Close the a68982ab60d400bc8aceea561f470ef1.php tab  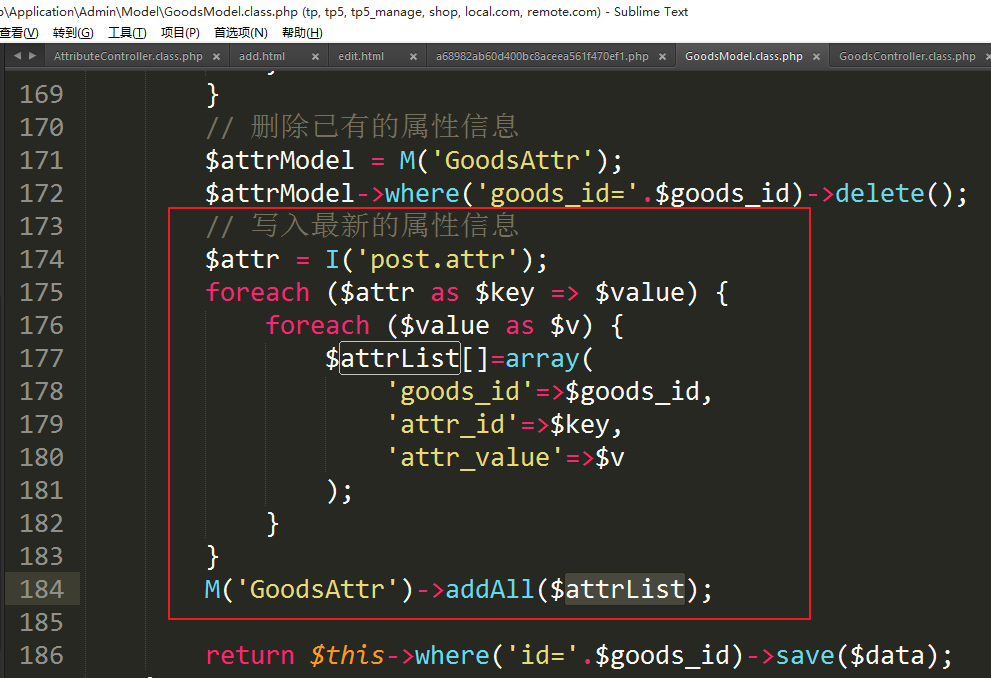[x=661, y=57]
